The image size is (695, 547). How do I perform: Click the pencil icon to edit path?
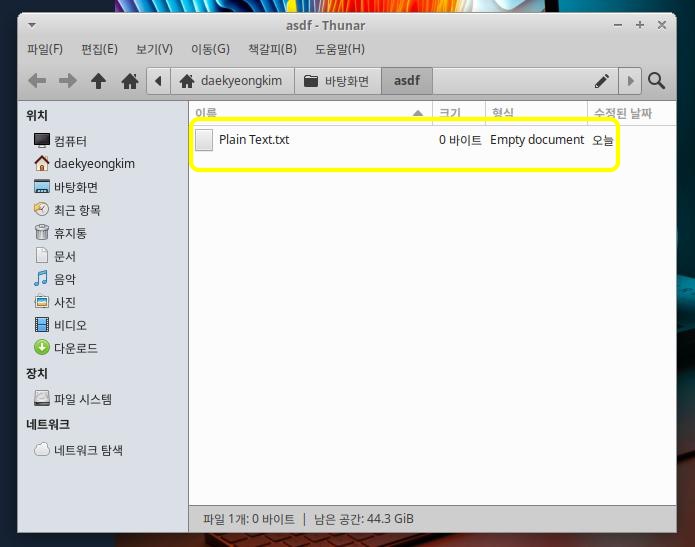click(x=601, y=81)
